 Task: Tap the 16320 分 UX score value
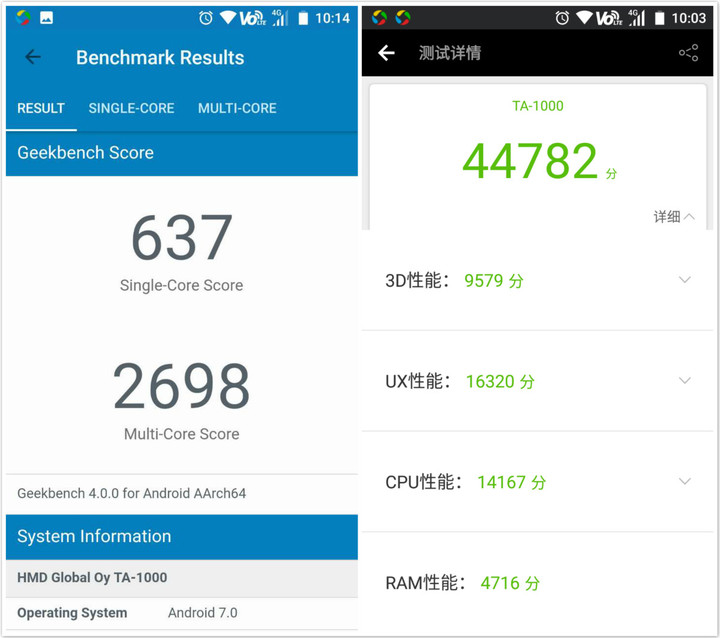pyautogui.click(x=500, y=381)
